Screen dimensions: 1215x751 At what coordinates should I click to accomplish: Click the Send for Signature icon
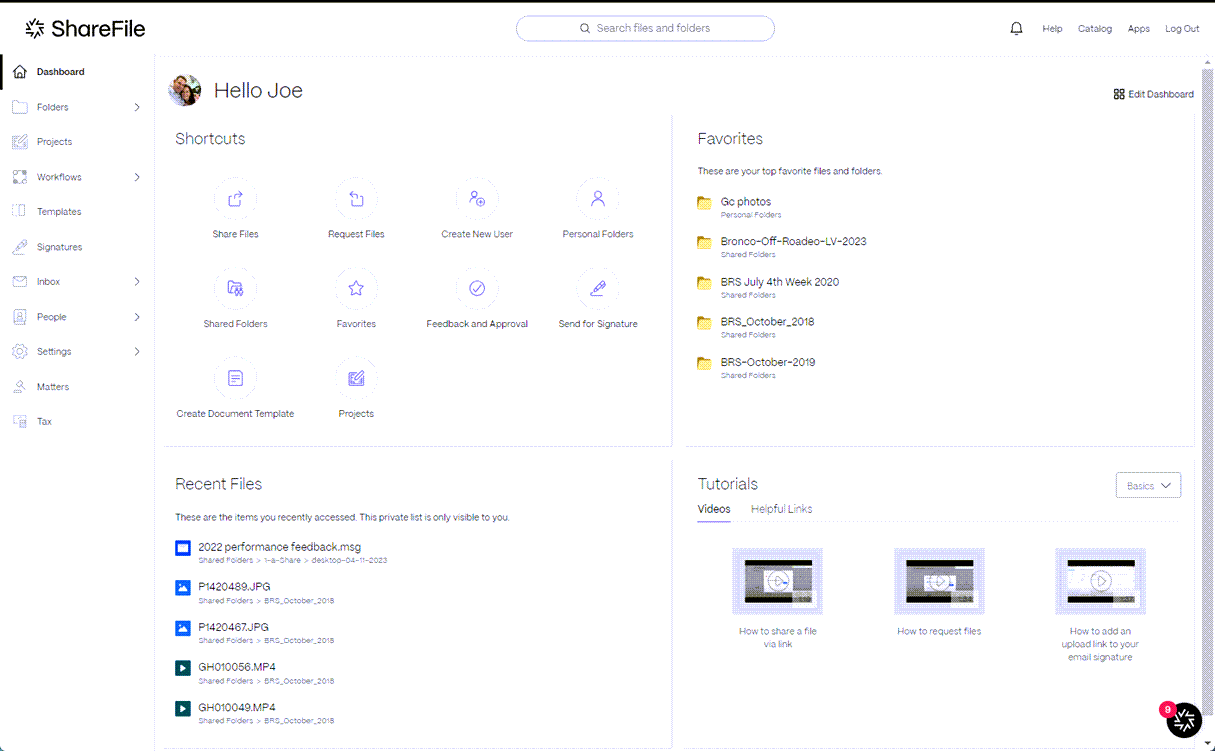click(598, 289)
